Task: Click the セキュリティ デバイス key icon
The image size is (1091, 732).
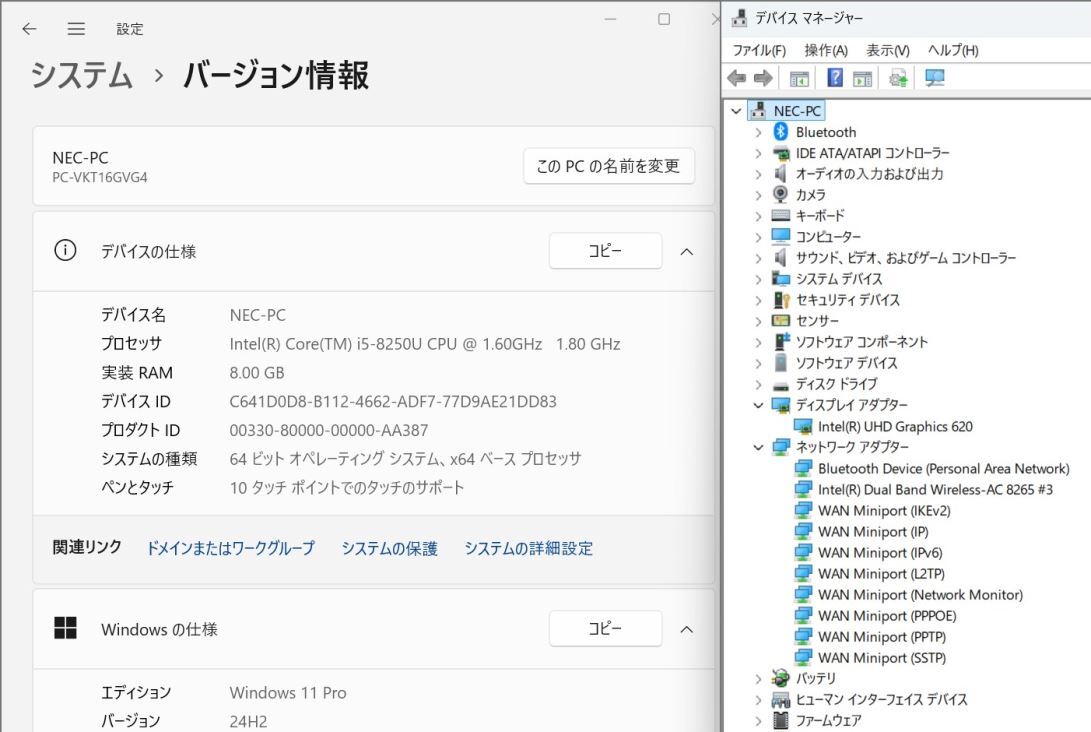Action: (781, 299)
